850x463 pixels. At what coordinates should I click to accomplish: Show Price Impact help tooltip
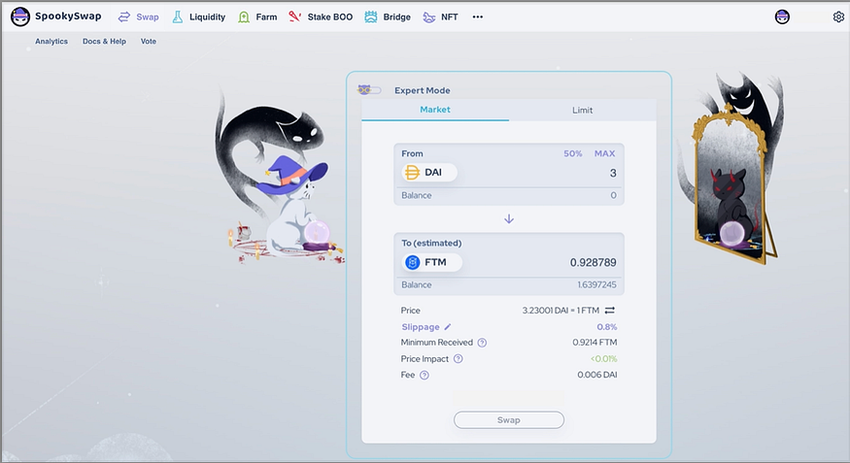coord(458,358)
